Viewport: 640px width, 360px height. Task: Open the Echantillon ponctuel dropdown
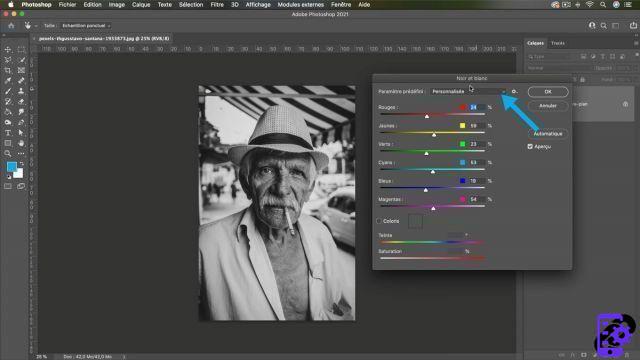pos(86,26)
